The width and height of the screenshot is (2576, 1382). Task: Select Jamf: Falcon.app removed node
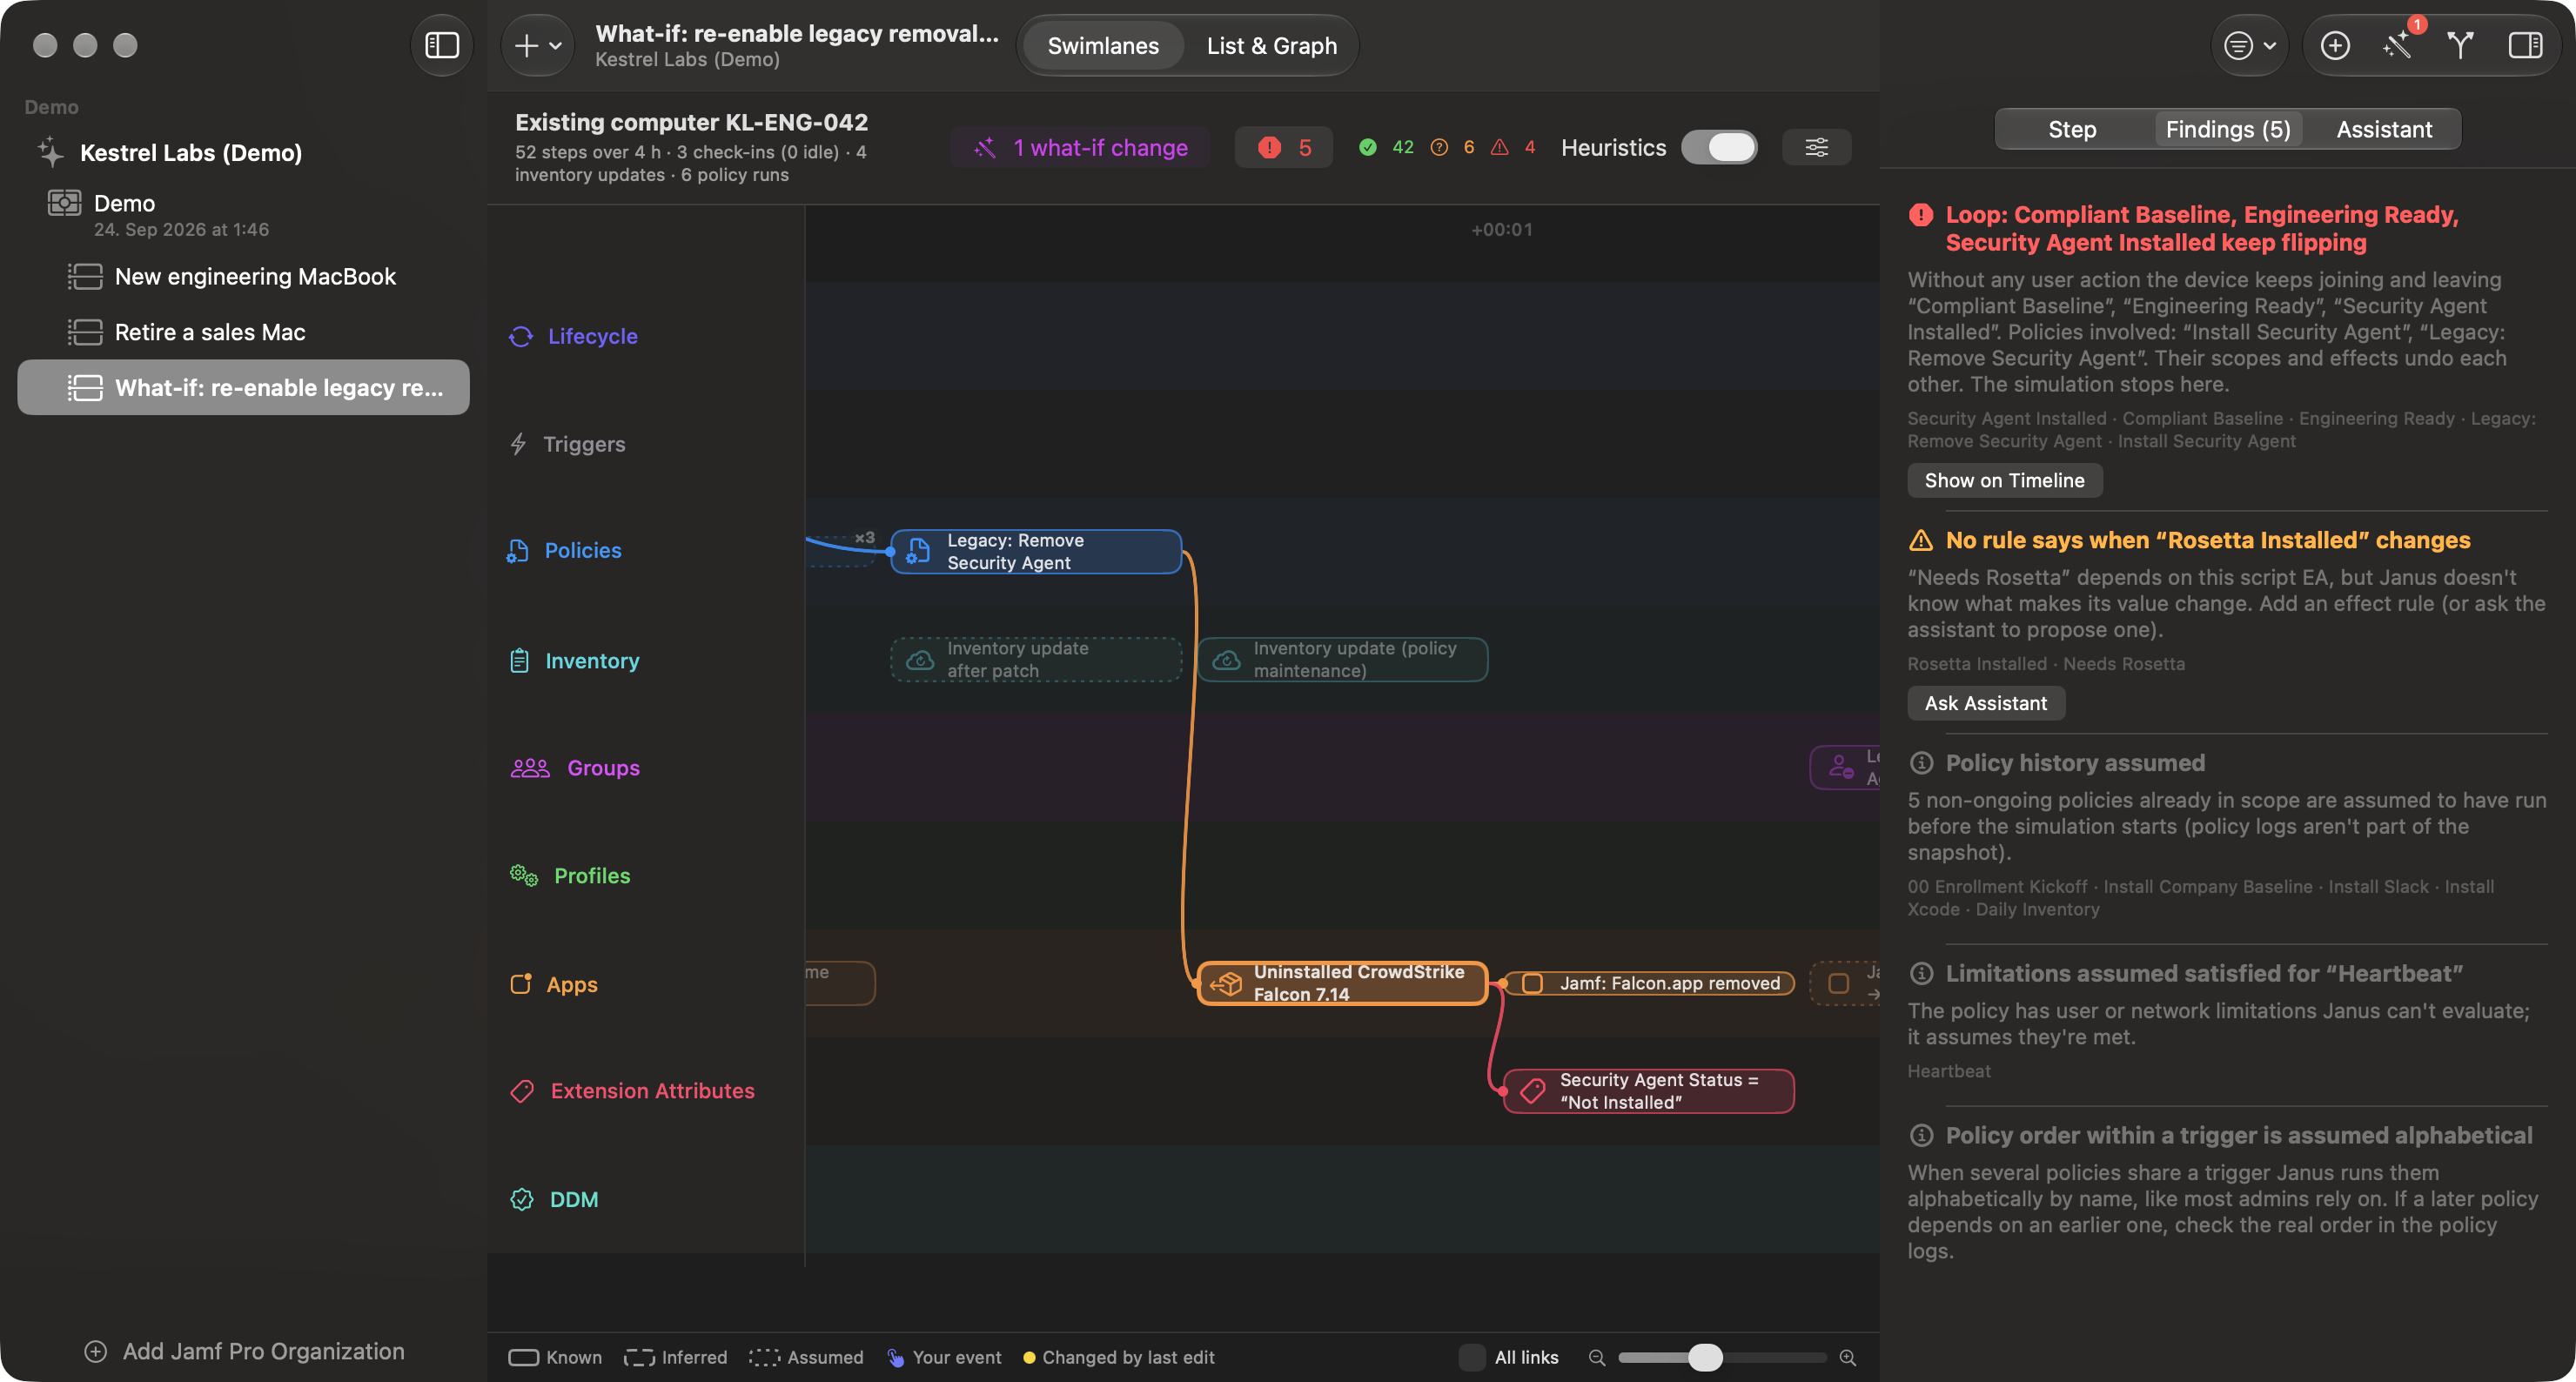tap(1649, 983)
